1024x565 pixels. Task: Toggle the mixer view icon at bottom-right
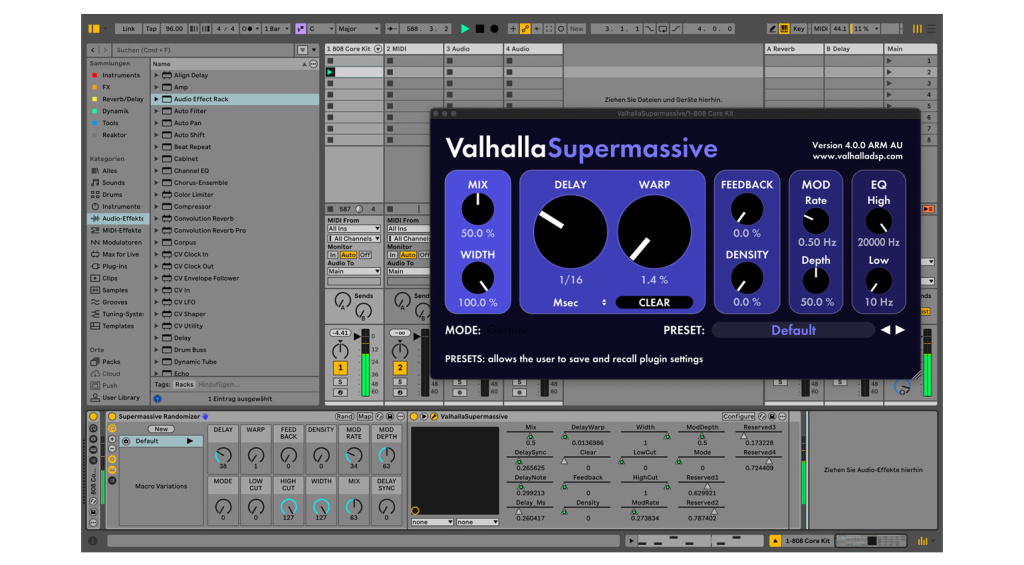point(923,541)
